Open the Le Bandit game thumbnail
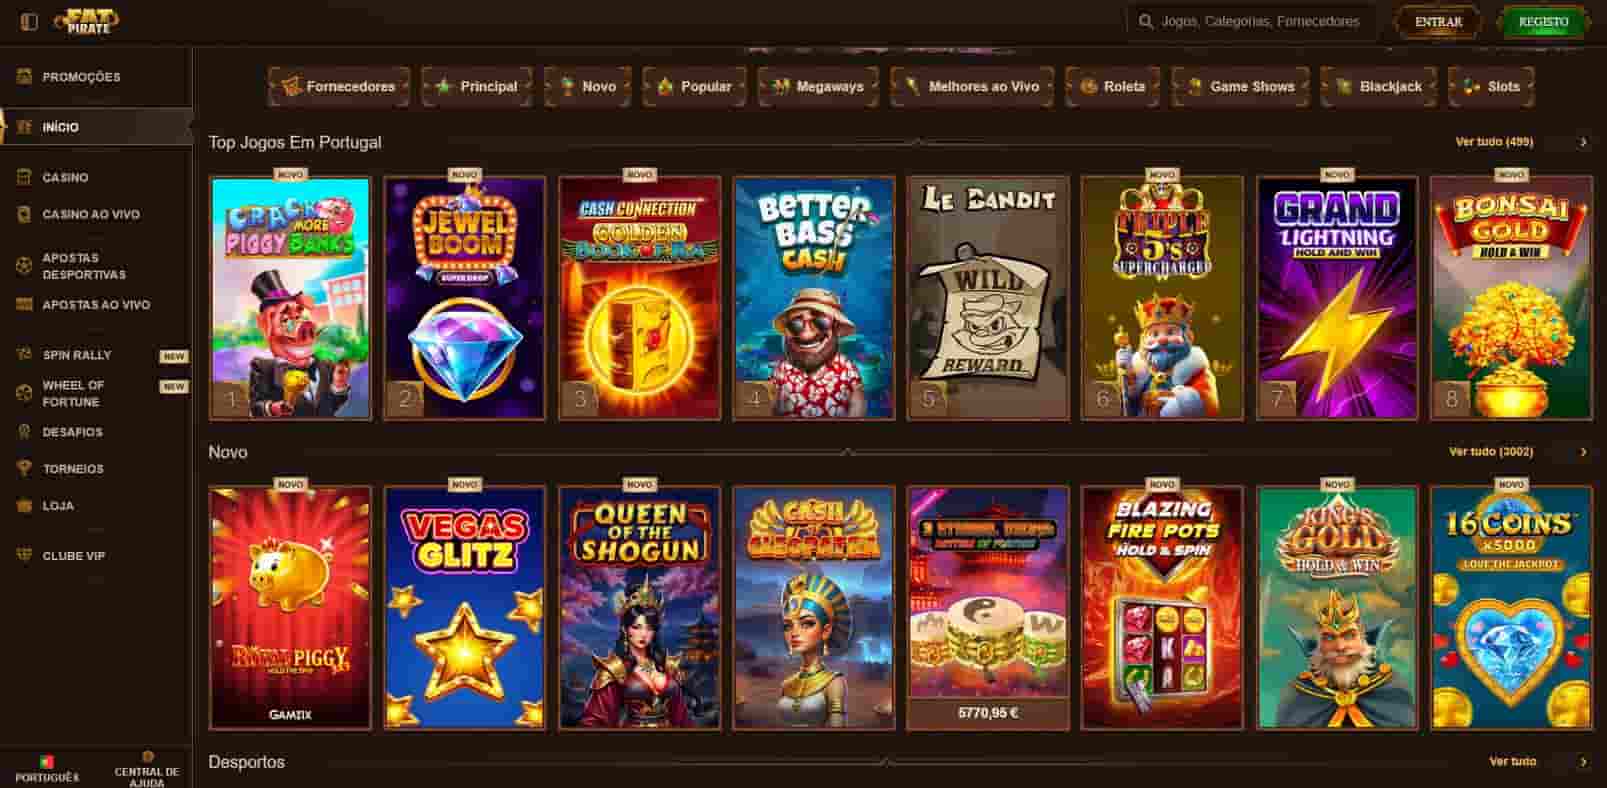This screenshot has width=1607, height=788. pos(988,298)
